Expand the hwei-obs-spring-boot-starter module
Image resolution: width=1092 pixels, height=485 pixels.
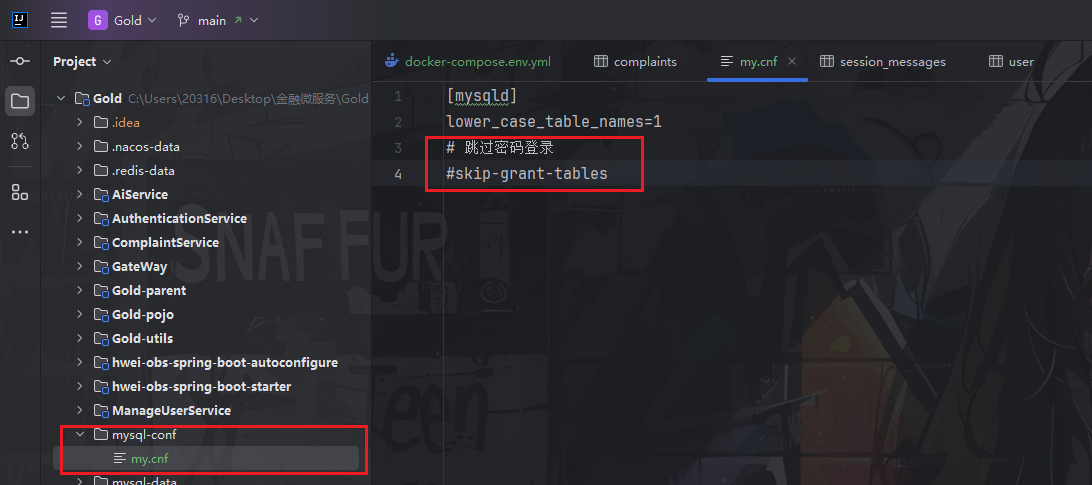tap(80, 387)
